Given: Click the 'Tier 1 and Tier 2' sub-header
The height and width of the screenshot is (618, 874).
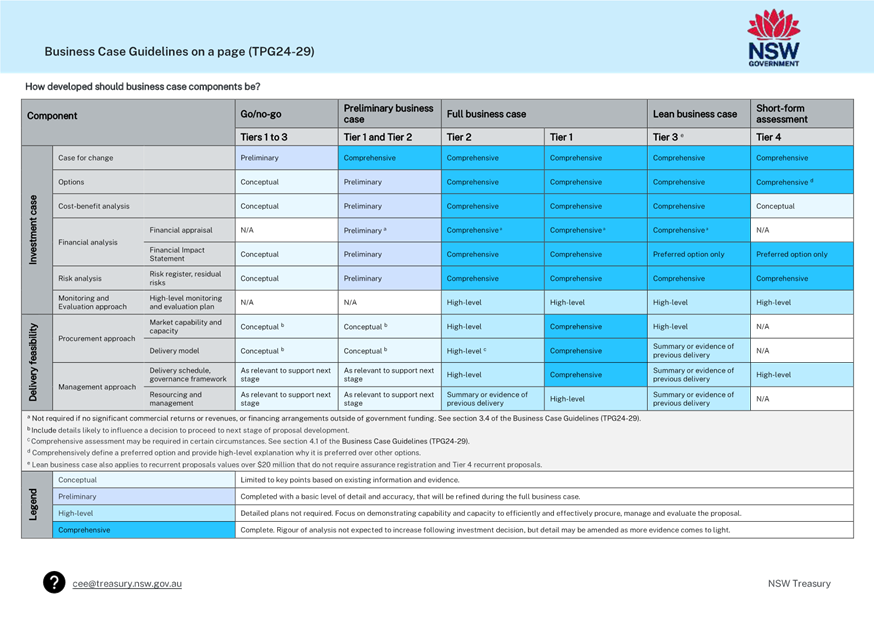Looking at the screenshot, I should pyautogui.click(x=390, y=137).
